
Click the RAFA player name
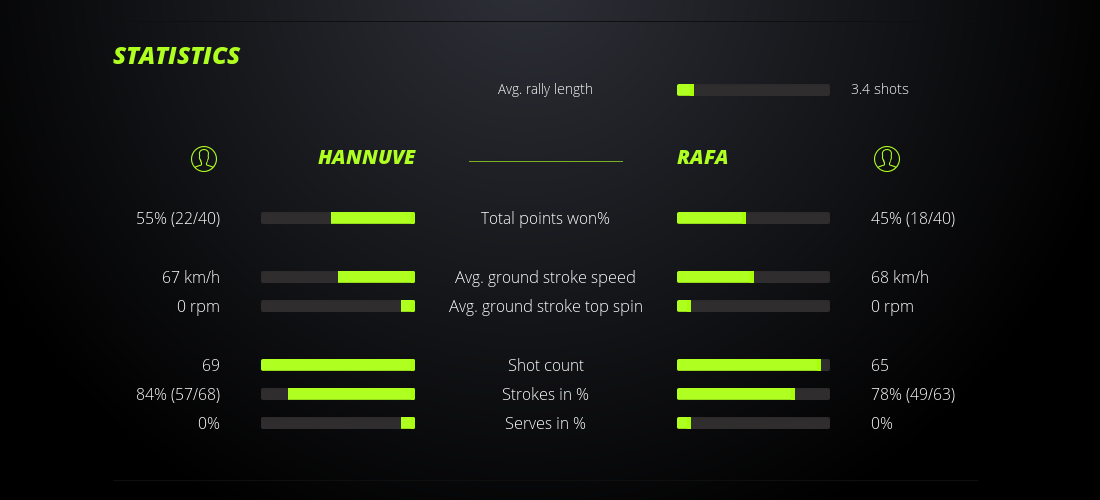(702, 157)
